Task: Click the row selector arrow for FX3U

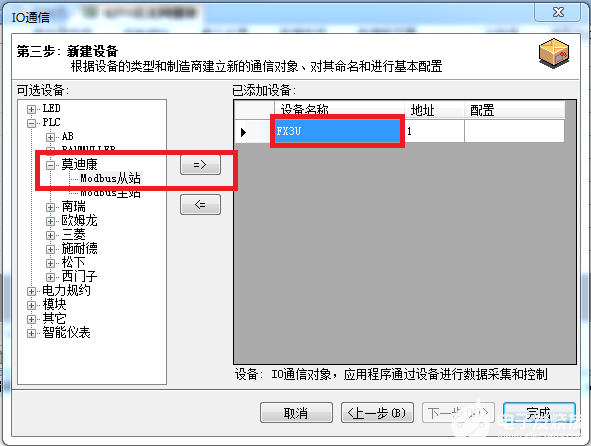Action: (x=243, y=132)
